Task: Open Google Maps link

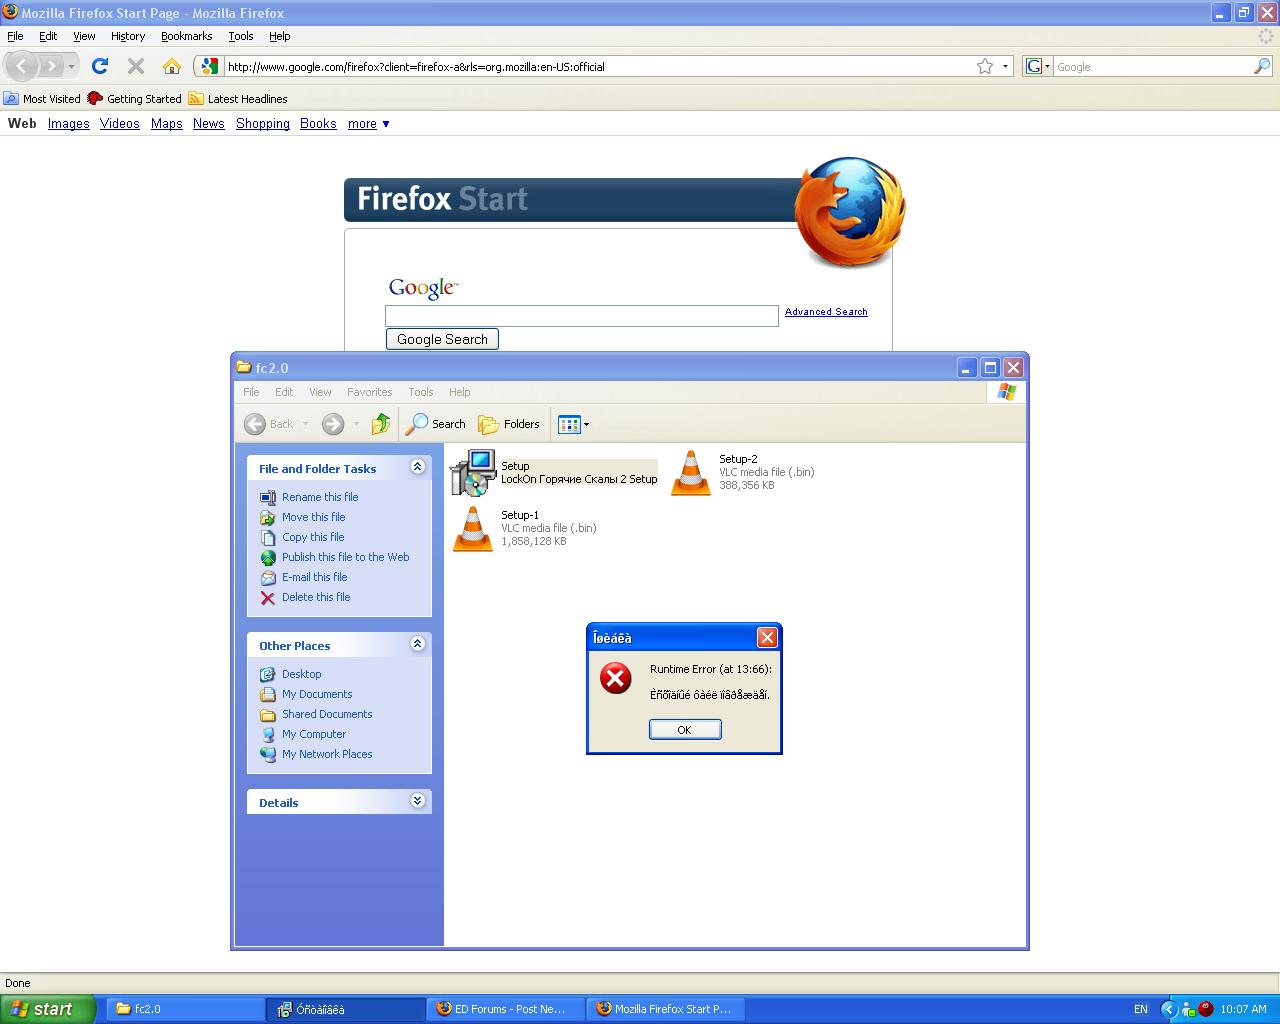Action: (x=167, y=124)
